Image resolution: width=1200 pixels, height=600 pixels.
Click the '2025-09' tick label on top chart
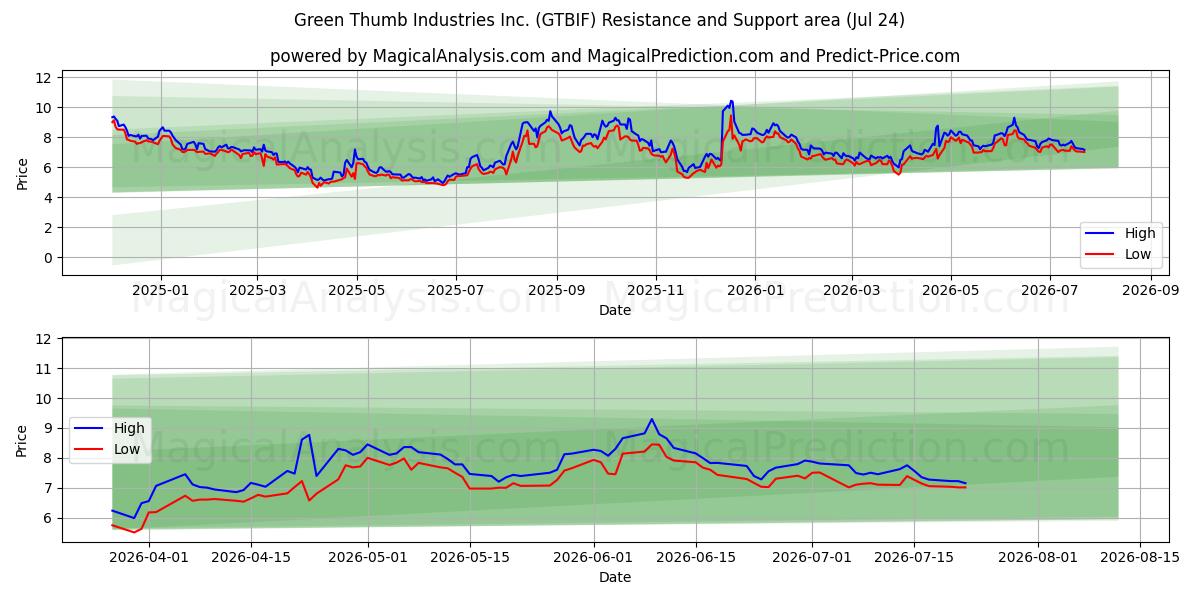557,289
